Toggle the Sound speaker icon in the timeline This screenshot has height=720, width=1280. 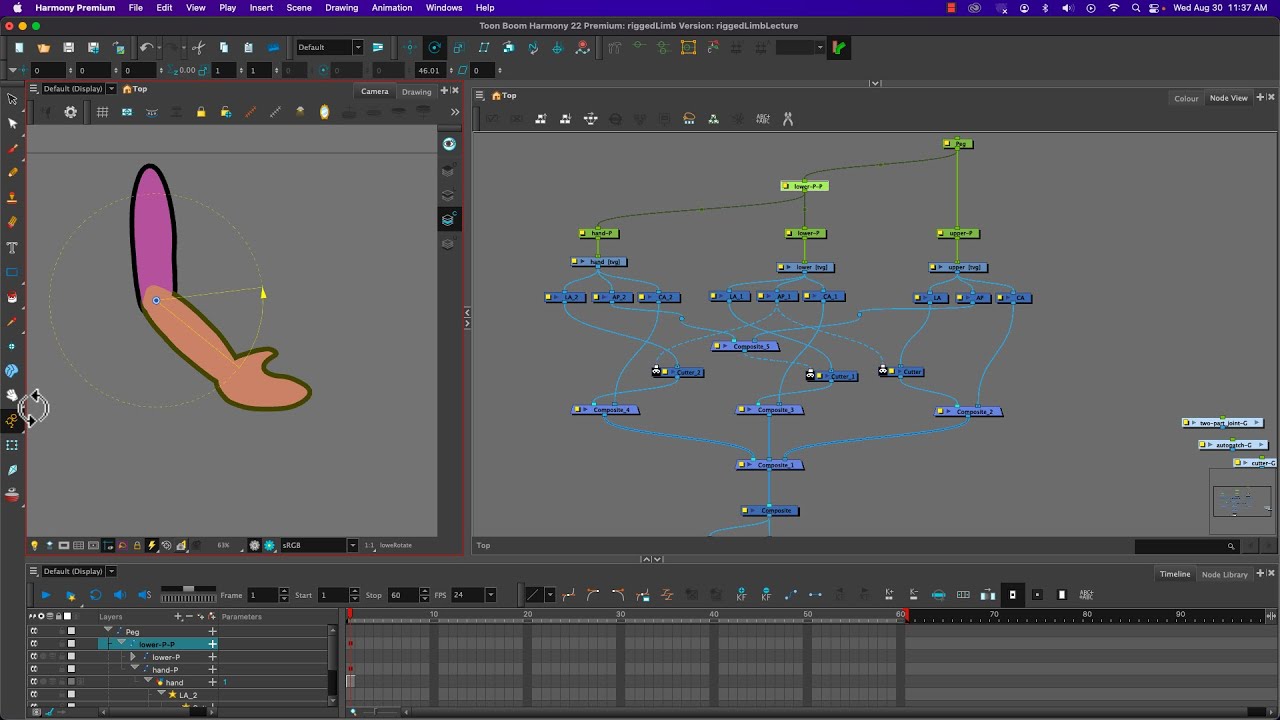(x=120, y=595)
